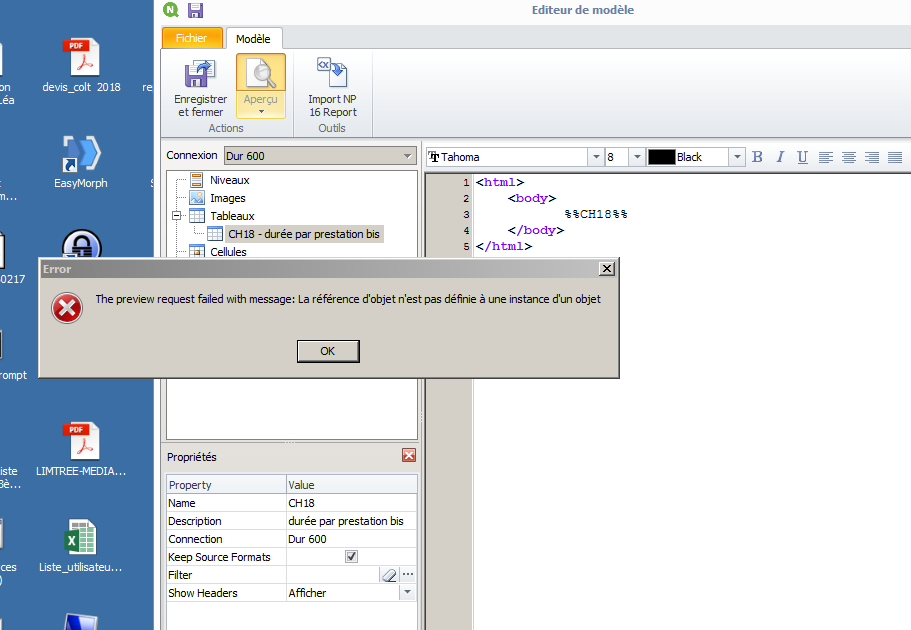Toggle bold formatting
This screenshot has height=630, width=911.
tap(757, 157)
